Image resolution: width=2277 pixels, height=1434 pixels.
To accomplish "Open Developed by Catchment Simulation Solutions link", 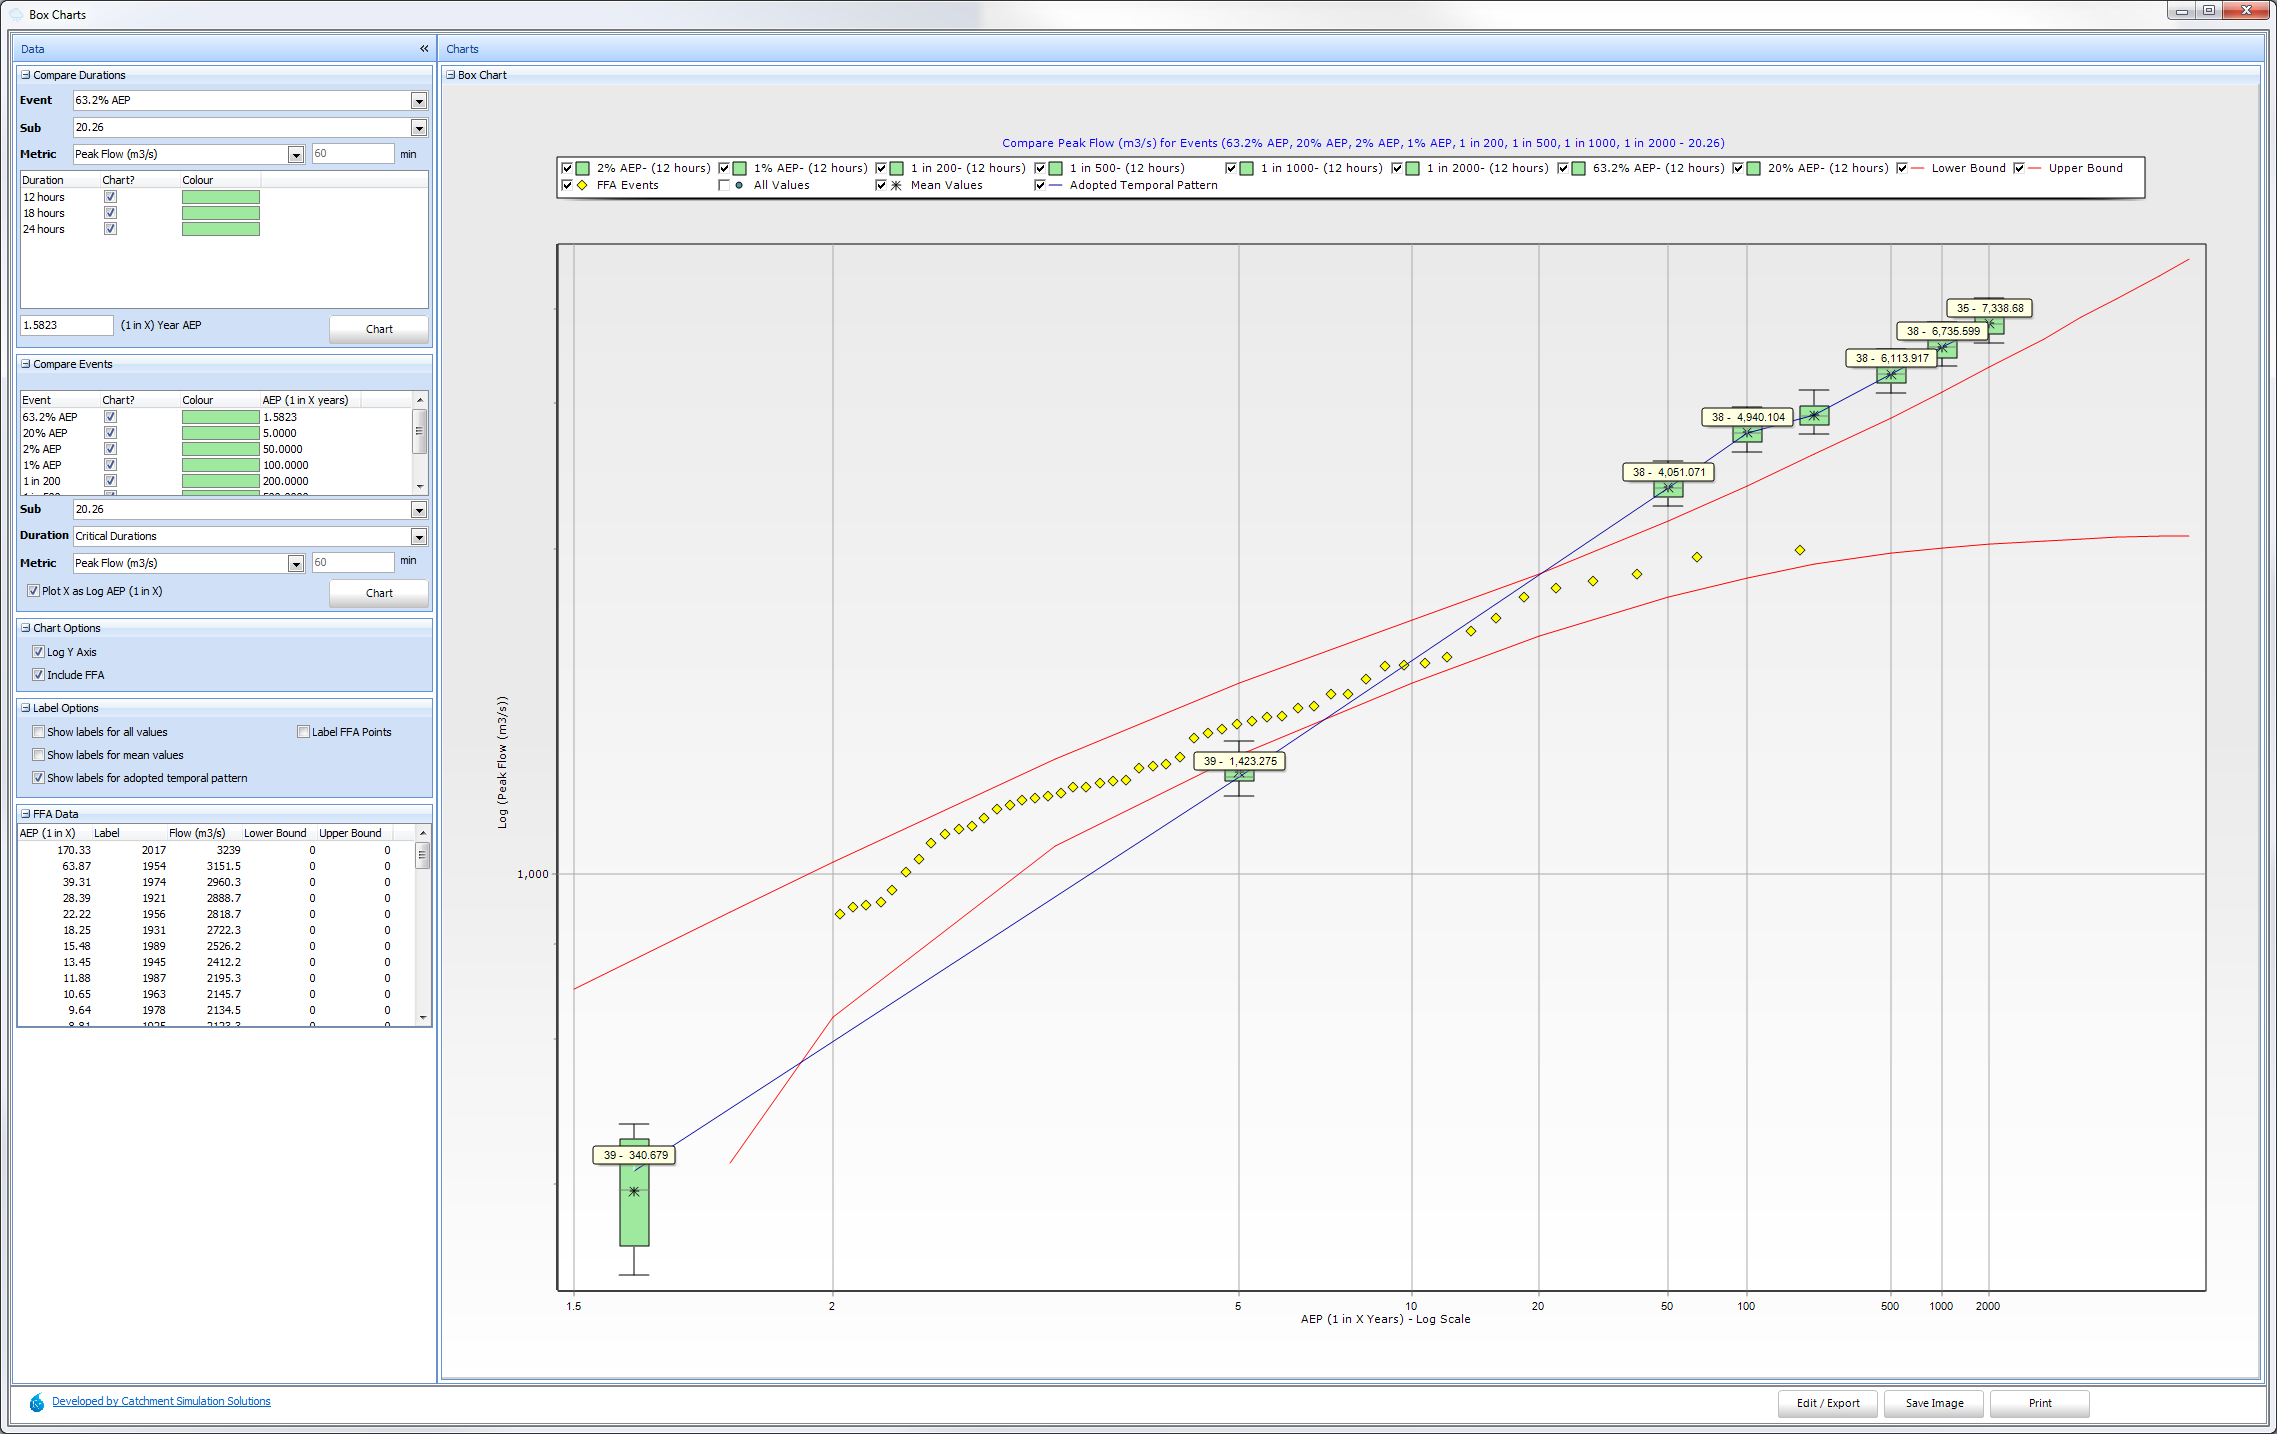I will [x=161, y=1401].
